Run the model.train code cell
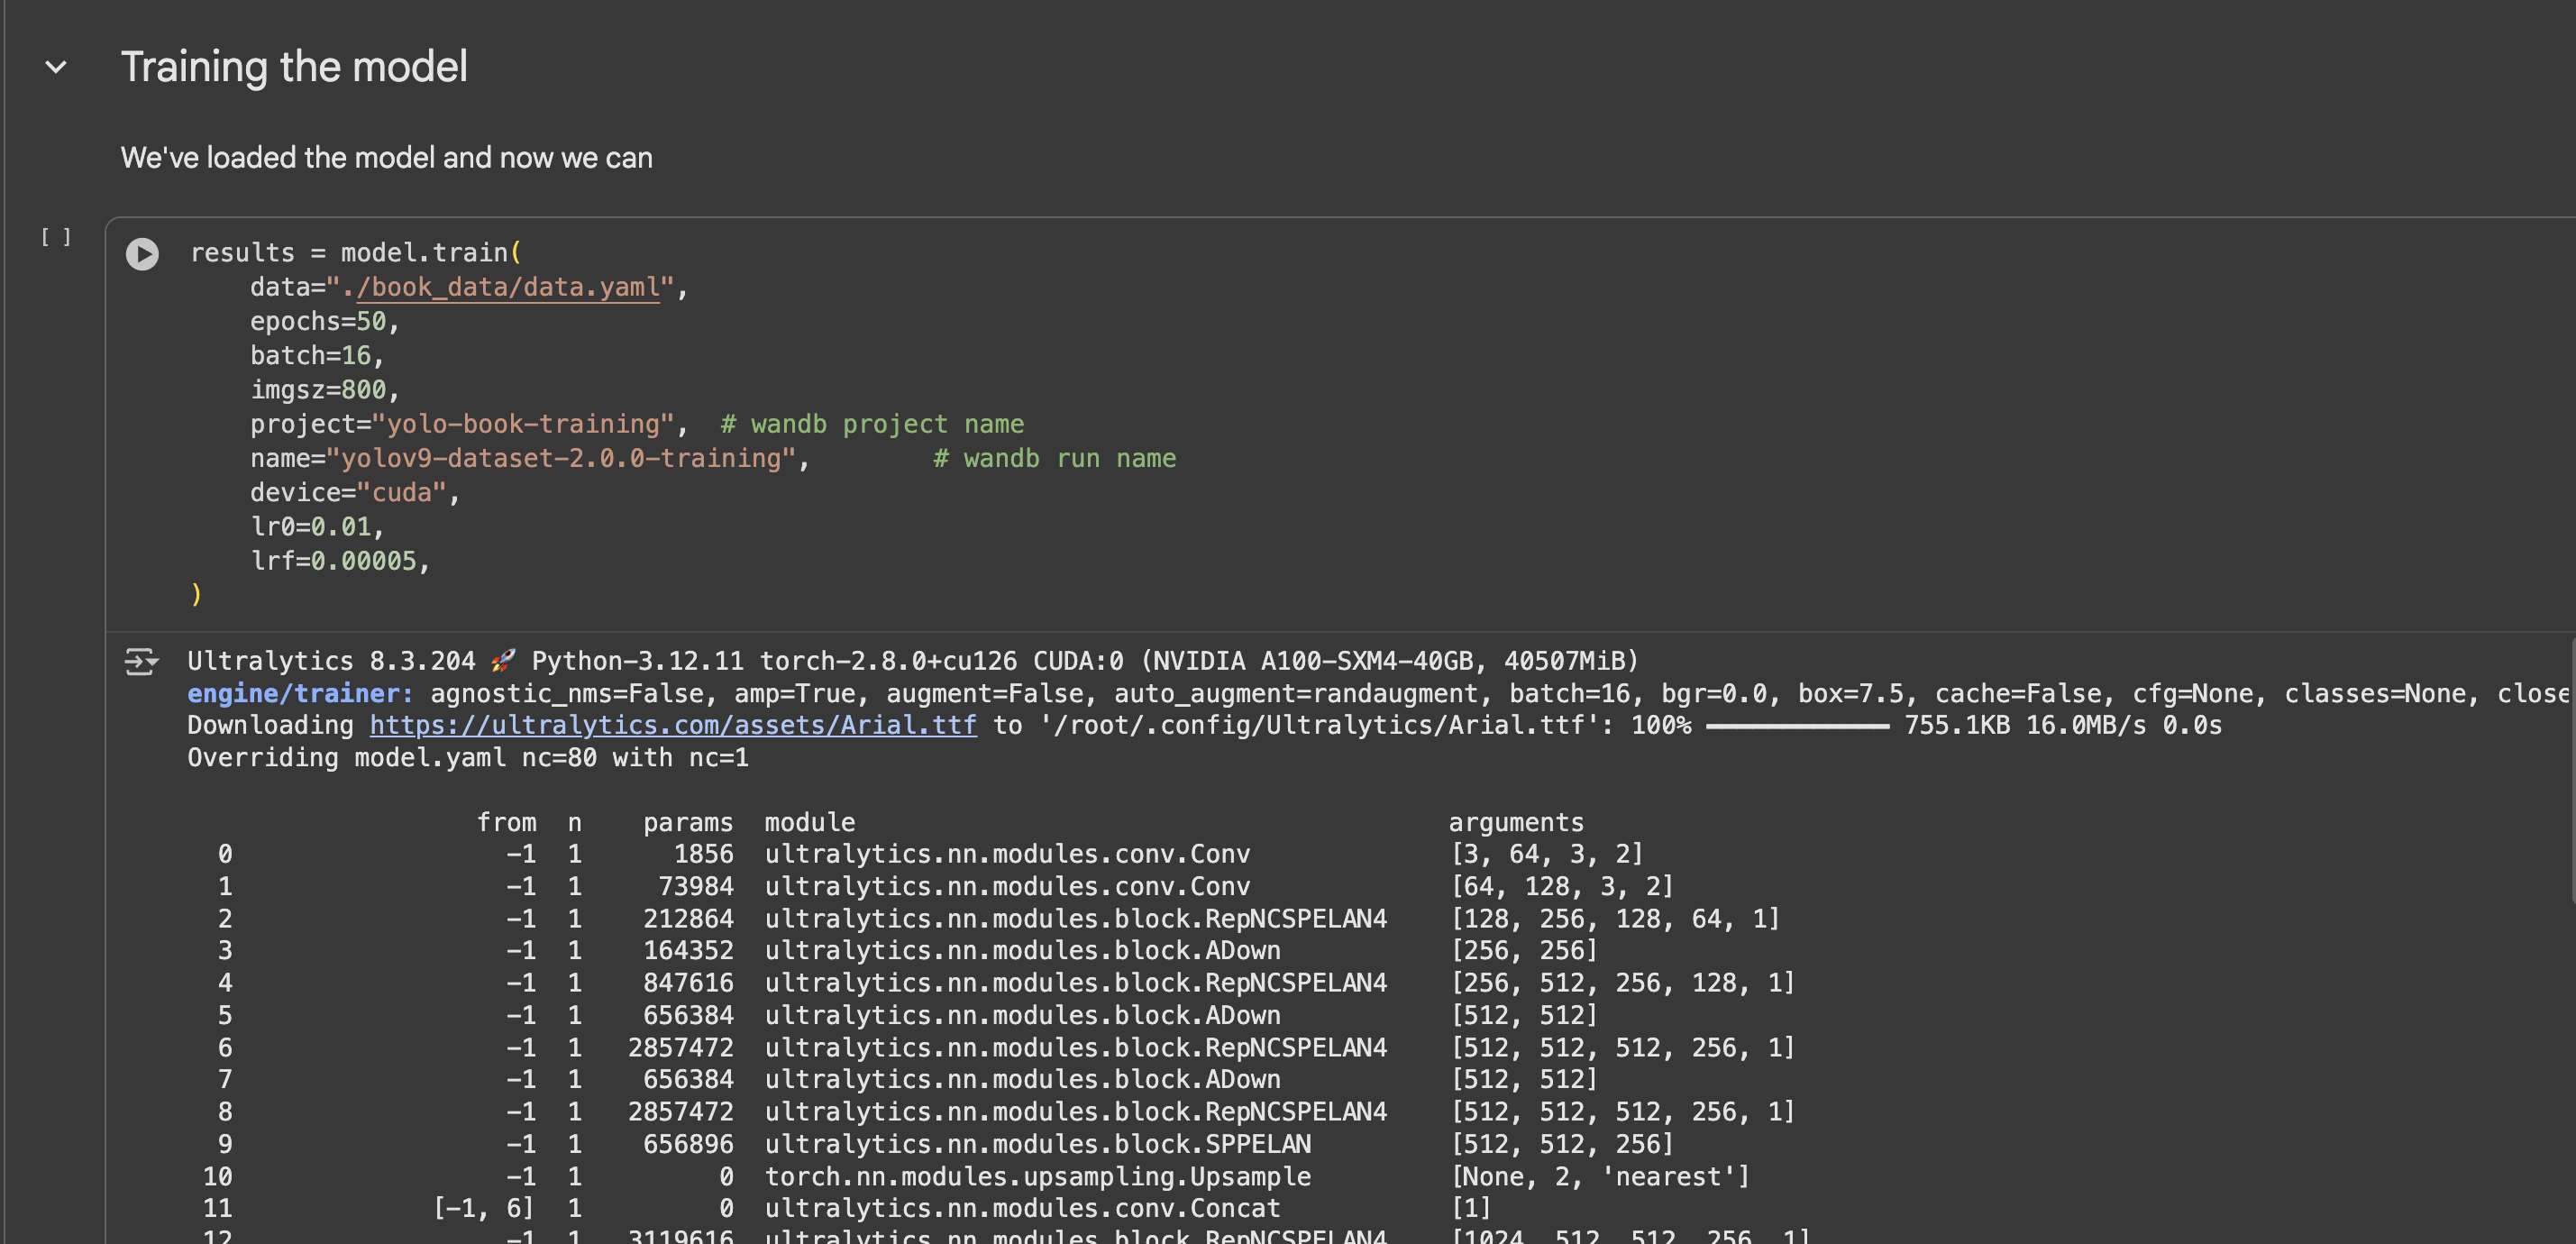This screenshot has width=2576, height=1244. click(x=142, y=254)
